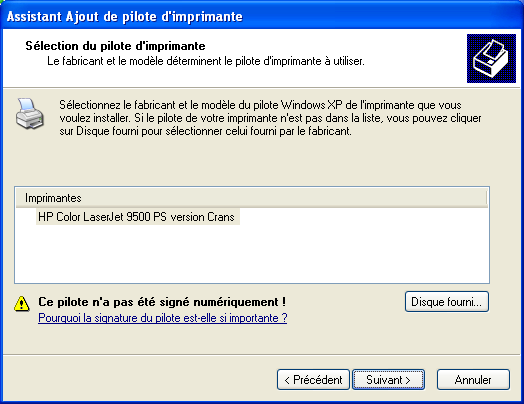
Task: Cancel the wizard with Annuler
Action: coord(473,380)
